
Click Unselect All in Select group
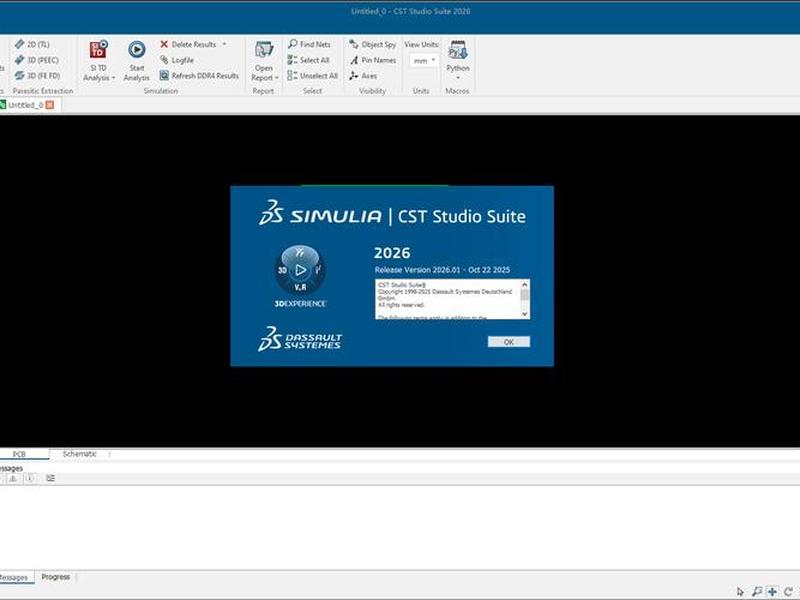(x=312, y=76)
